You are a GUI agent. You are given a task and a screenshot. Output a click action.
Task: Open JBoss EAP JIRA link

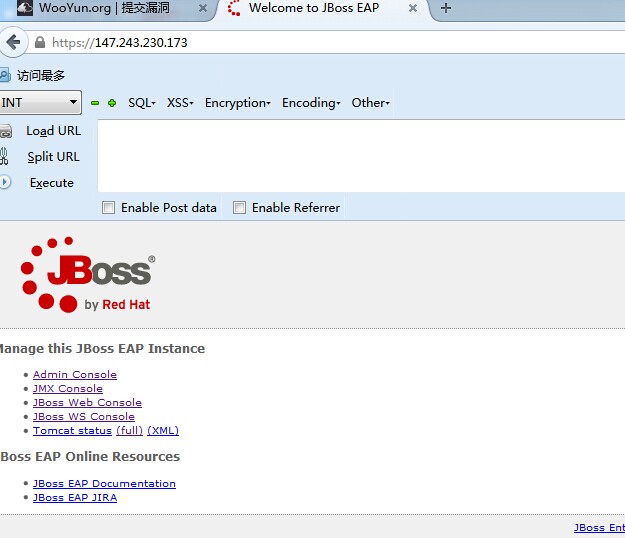pos(75,497)
